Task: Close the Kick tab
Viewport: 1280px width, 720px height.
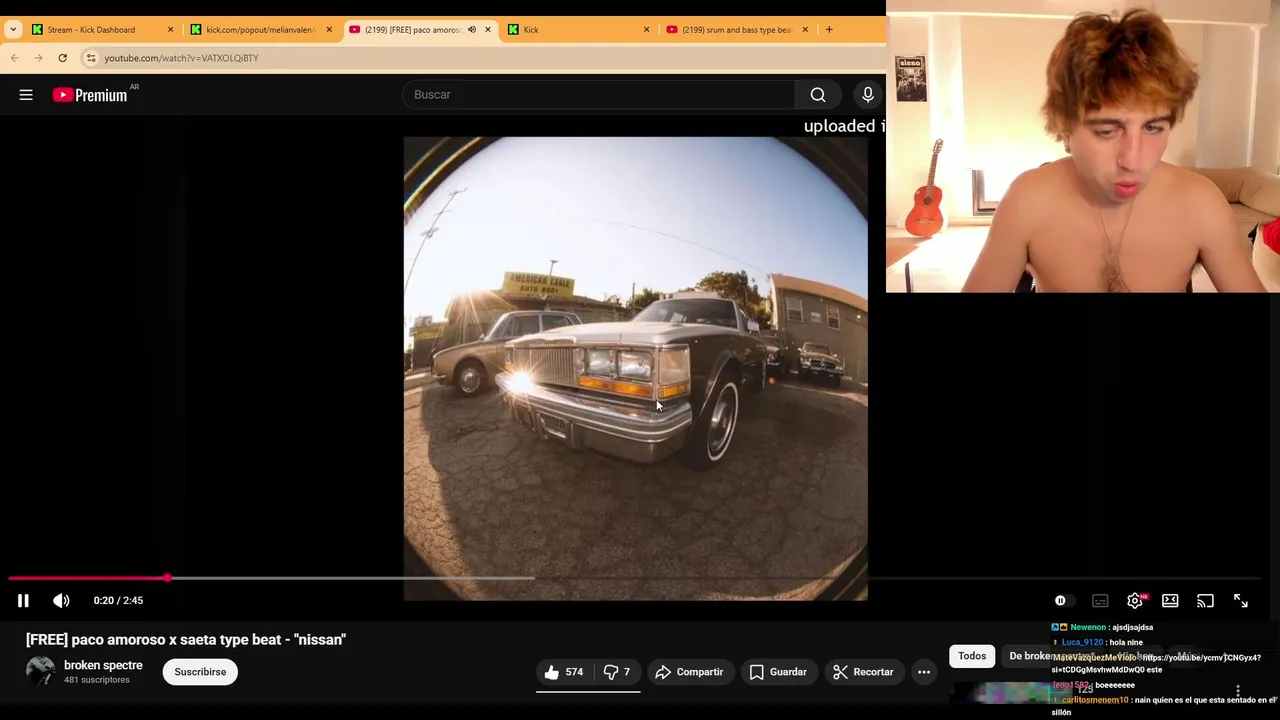Action: [646, 30]
